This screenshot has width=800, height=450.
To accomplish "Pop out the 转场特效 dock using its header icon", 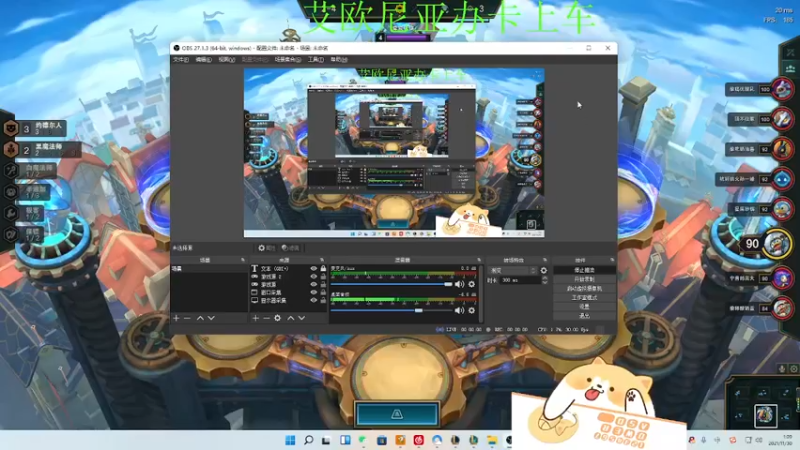I will point(545,260).
